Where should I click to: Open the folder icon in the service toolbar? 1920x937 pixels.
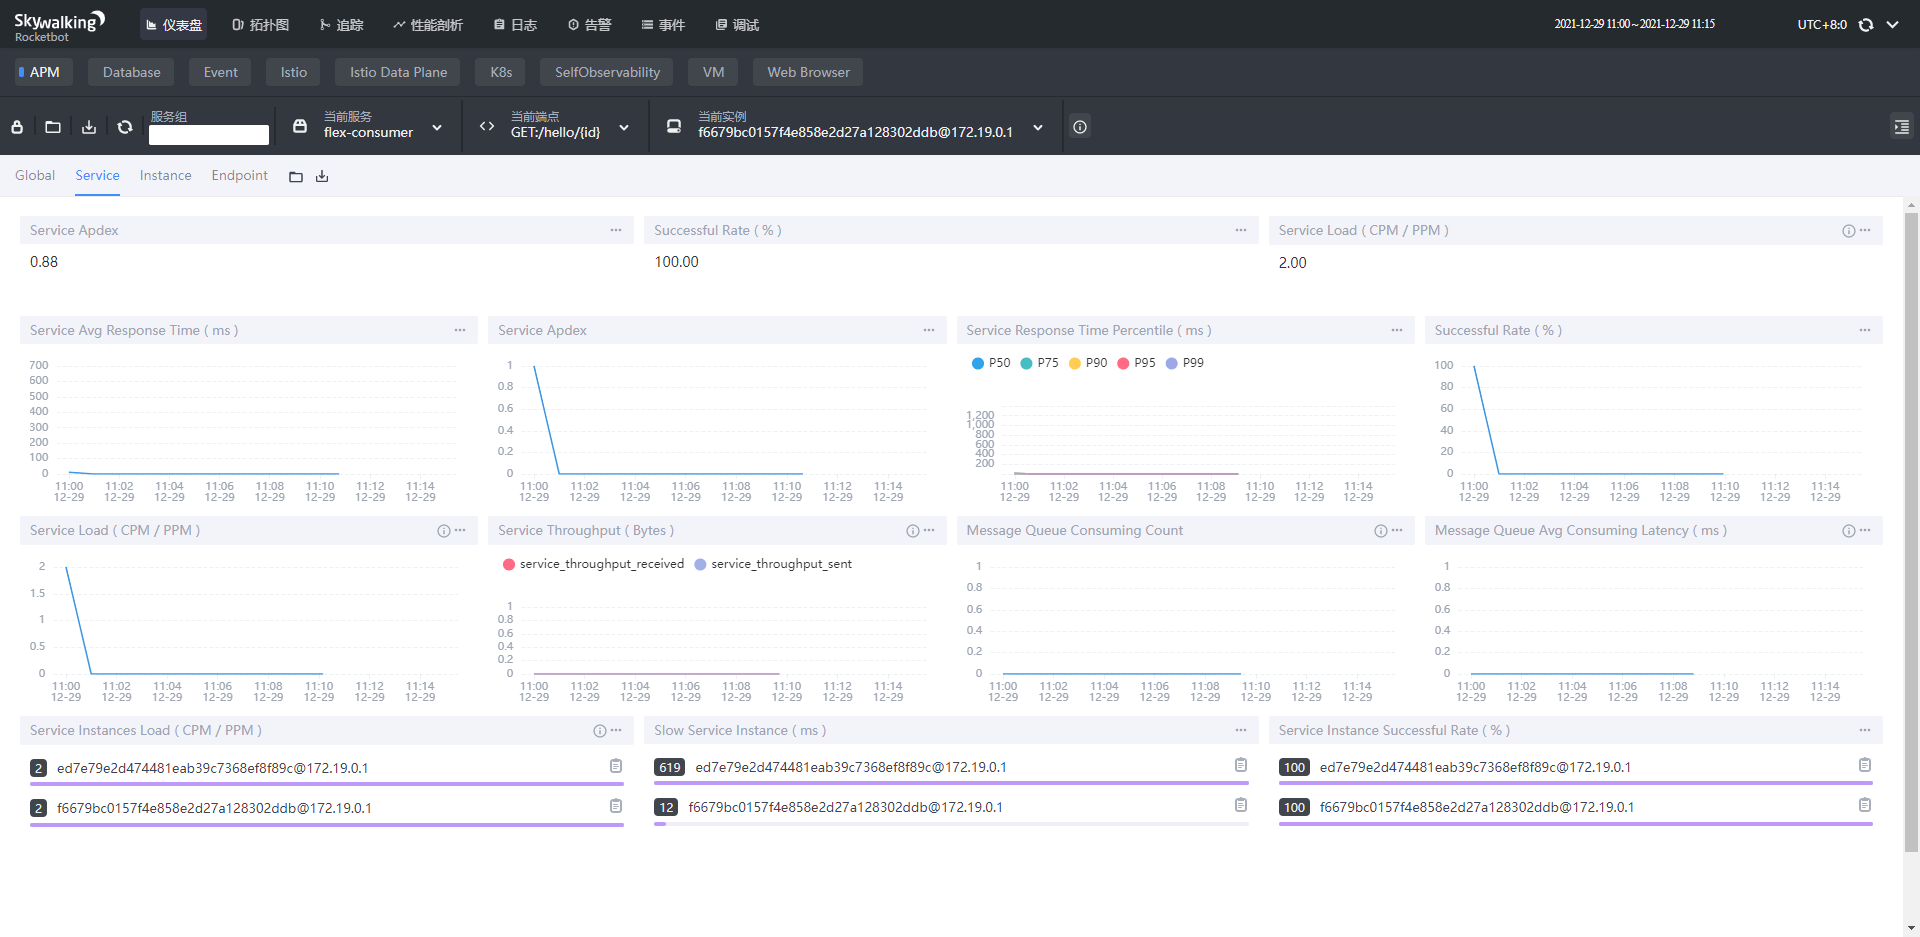(x=53, y=127)
